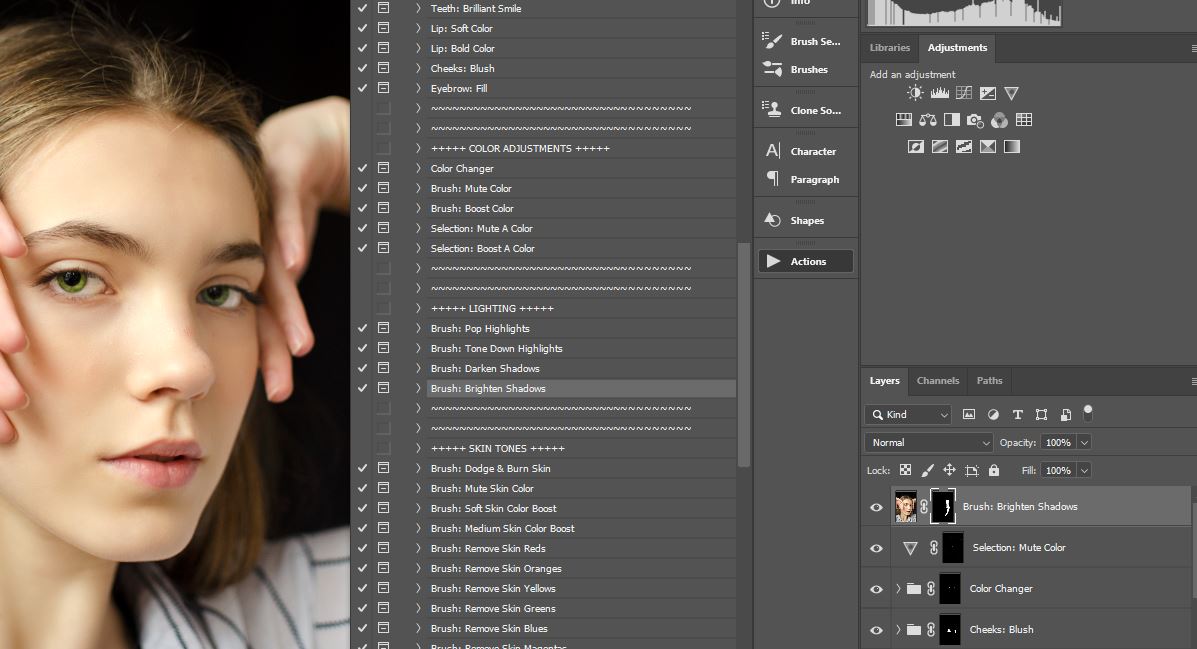
Task: Prevent auto-nesting into artboards lock icon
Action: pos(972,470)
